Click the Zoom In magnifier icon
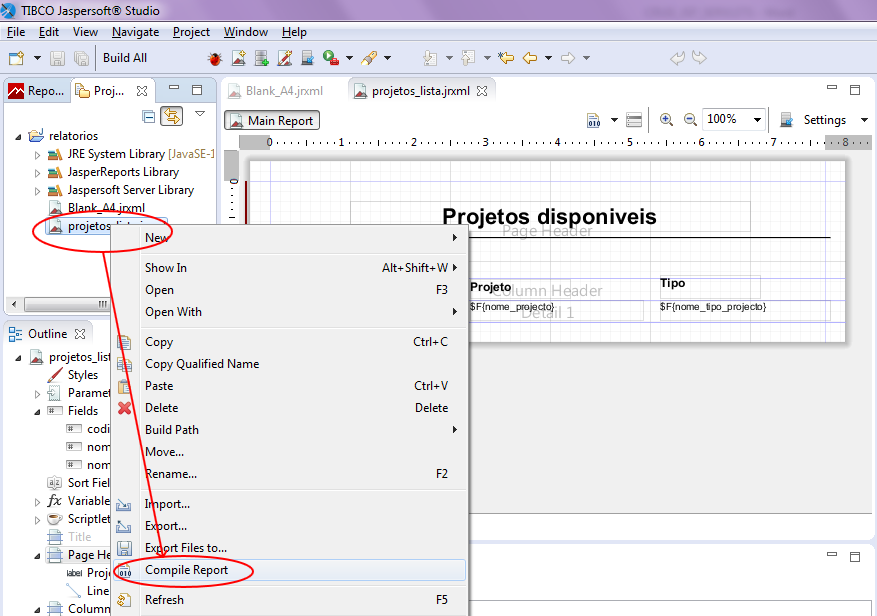Image resolution: width=877 pixels, height=616 pixels. coord(666,119)
